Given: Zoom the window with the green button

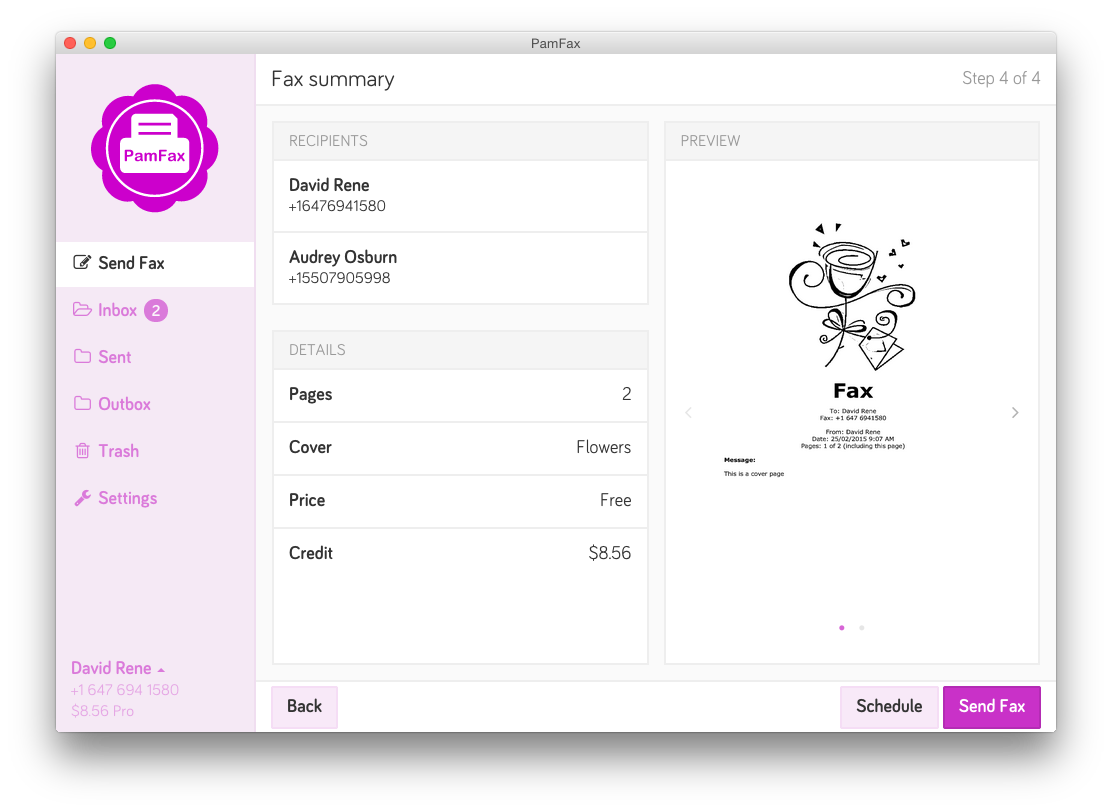Looking at the screenshot, I should pyautogui.click(x=110, y=43).
